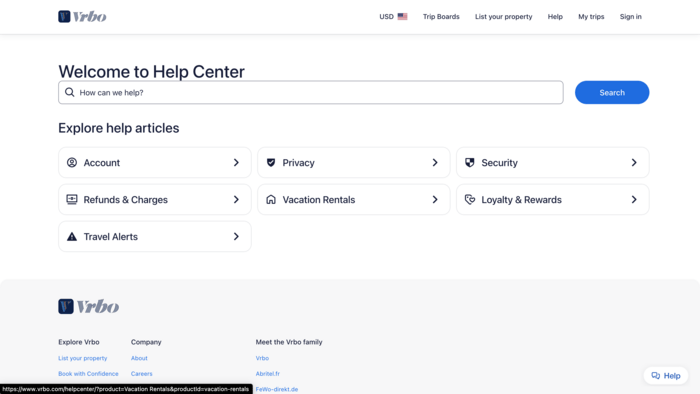Open List your property in top navigation
This screenshot has width=700, height=394.
pos(504,17)
